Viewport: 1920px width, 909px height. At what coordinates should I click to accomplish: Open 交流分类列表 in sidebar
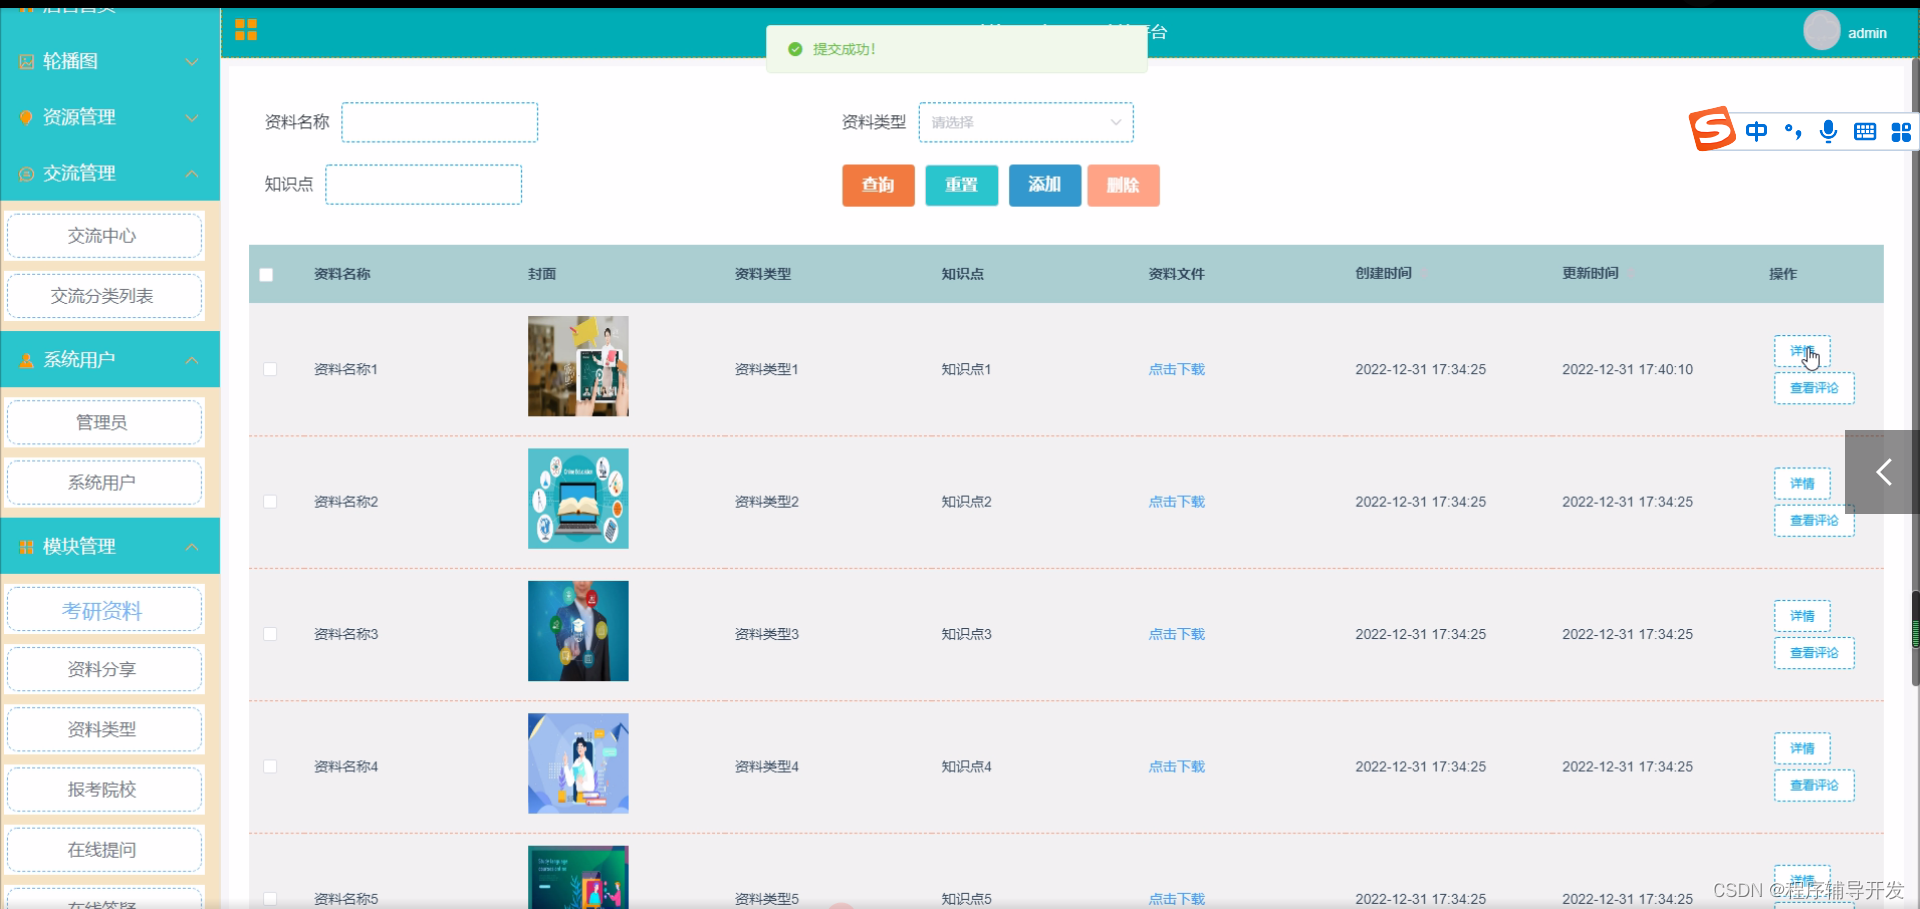click(x=104, y=296)
